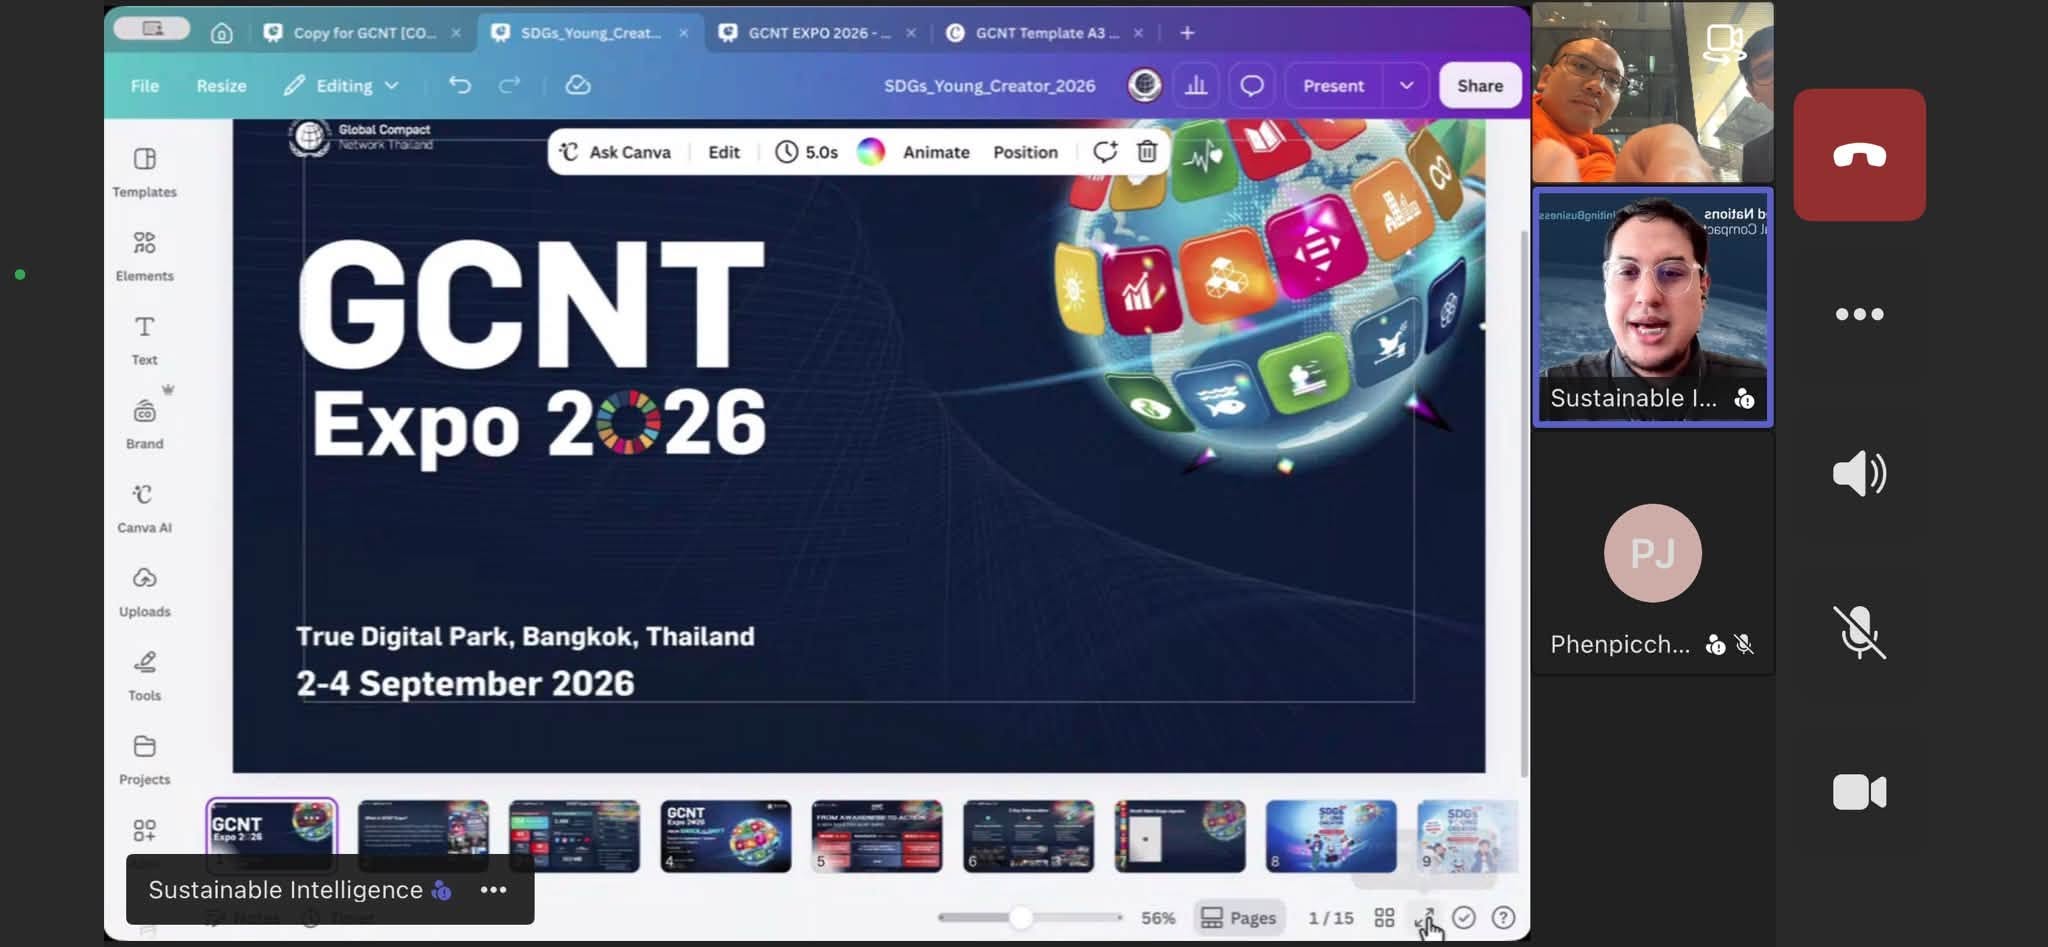Undo the last edit

(460, 85)
